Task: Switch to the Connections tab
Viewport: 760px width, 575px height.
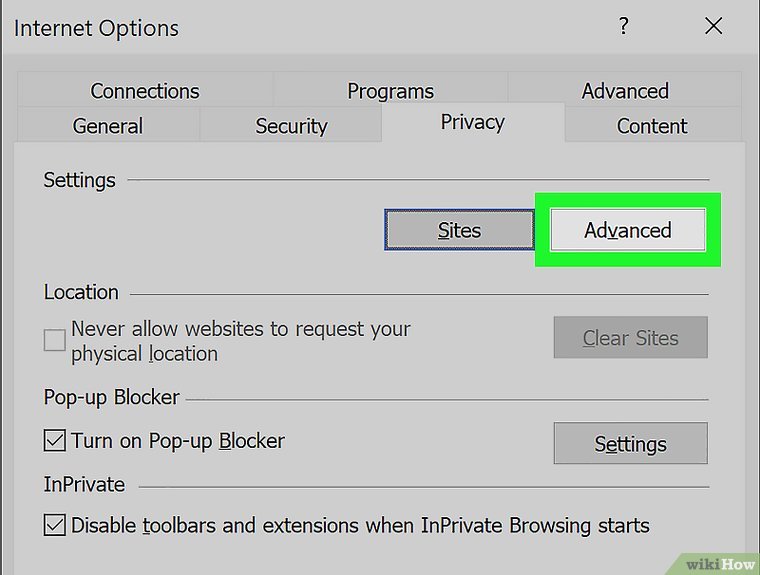Action: pos(144,91)
